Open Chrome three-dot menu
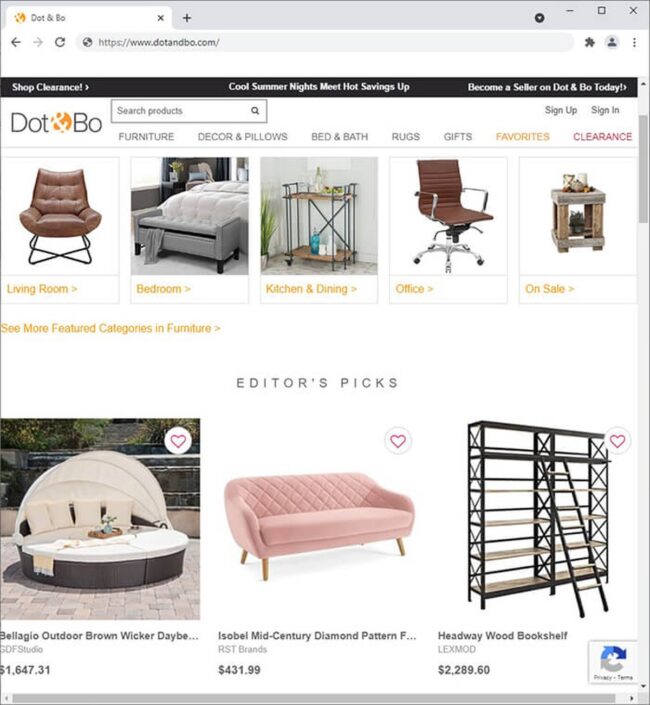The image size is (650, 705). coord(634,42)
